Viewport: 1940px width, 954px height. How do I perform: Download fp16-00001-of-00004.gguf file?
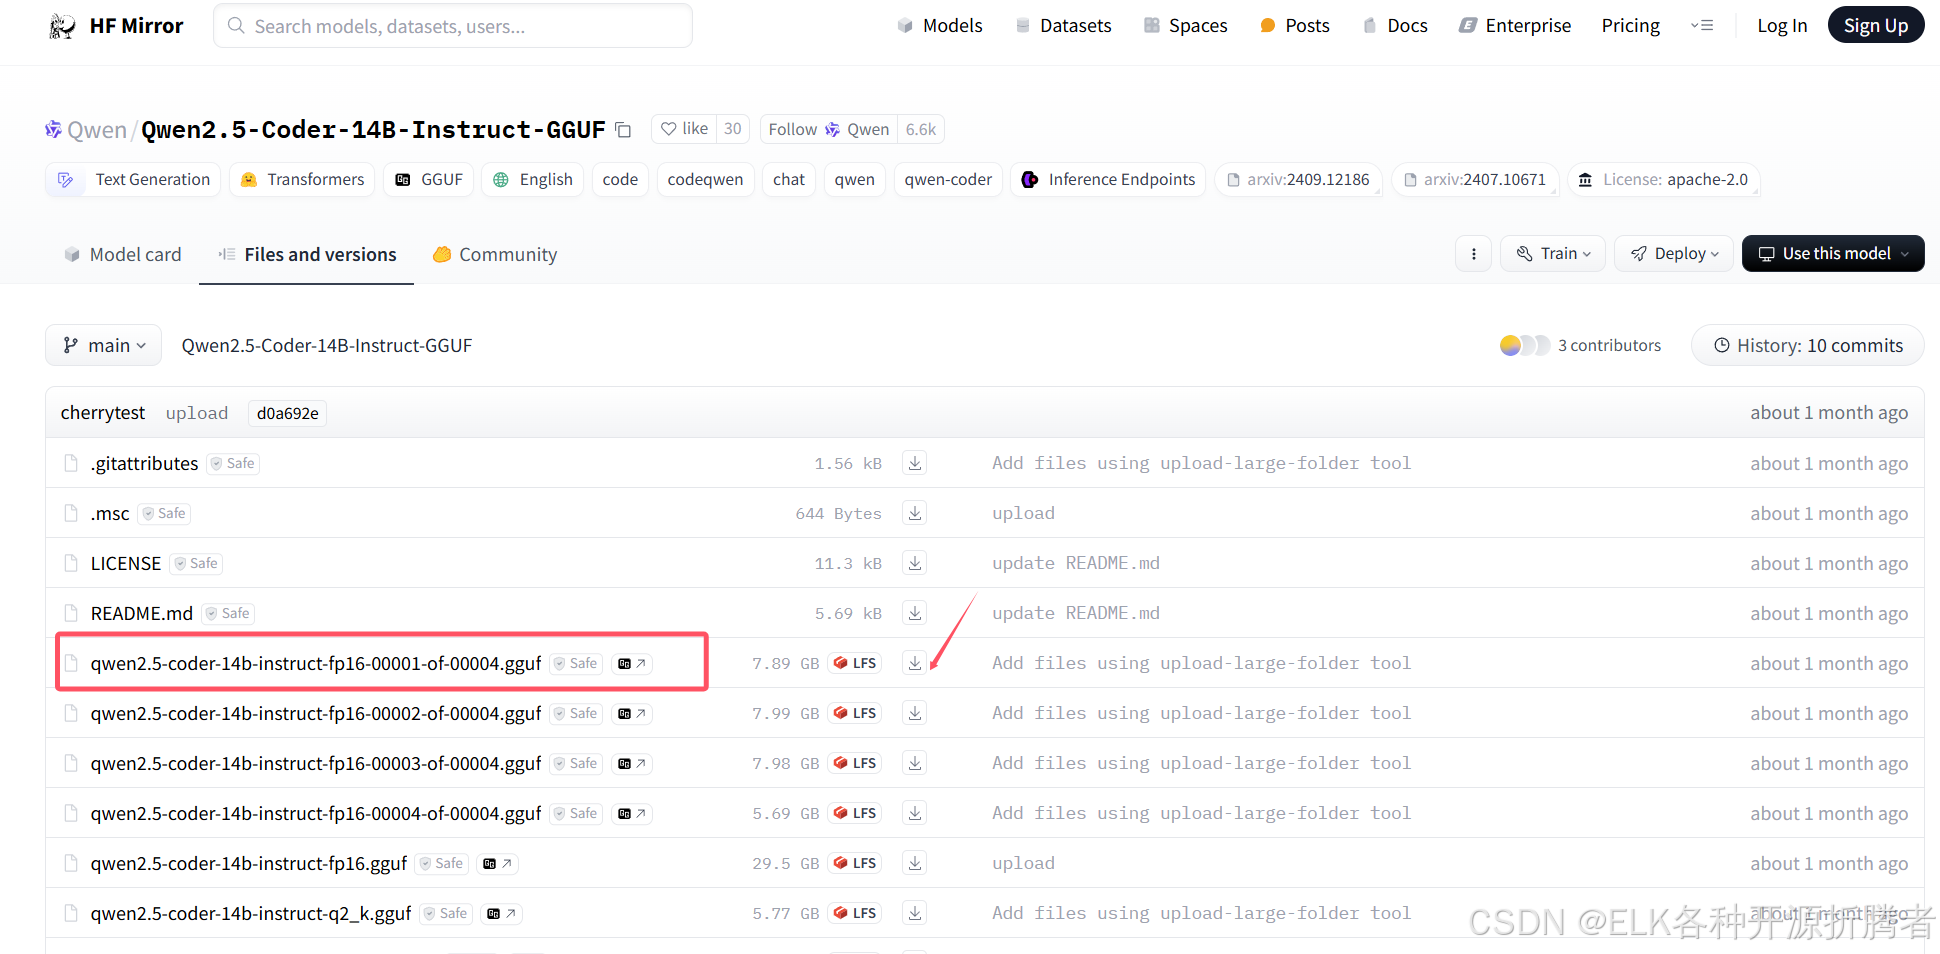(x=914, y=663)
